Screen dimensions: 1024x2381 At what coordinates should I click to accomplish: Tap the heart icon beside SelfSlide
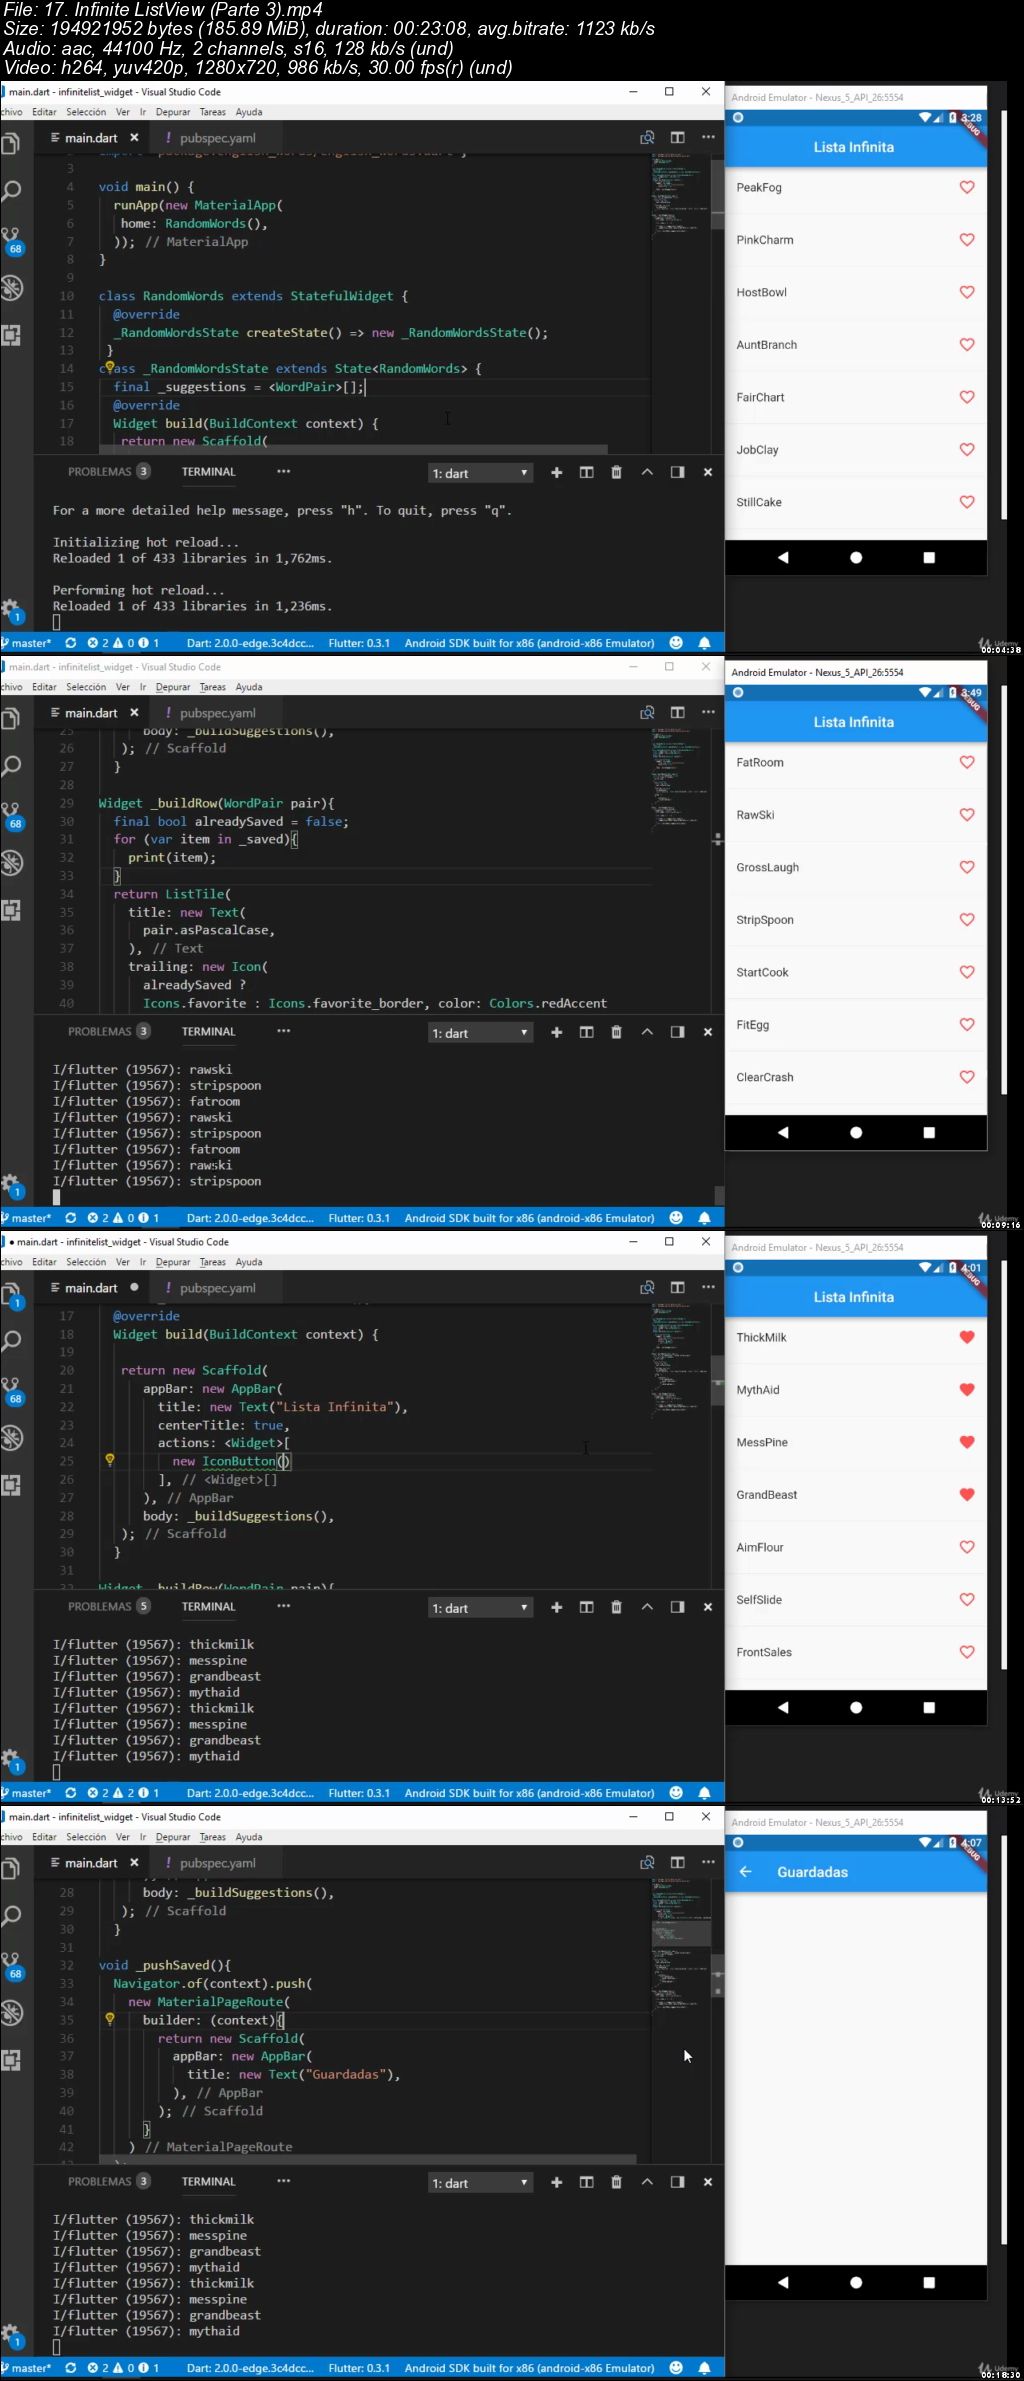[x=966, y=1600]
